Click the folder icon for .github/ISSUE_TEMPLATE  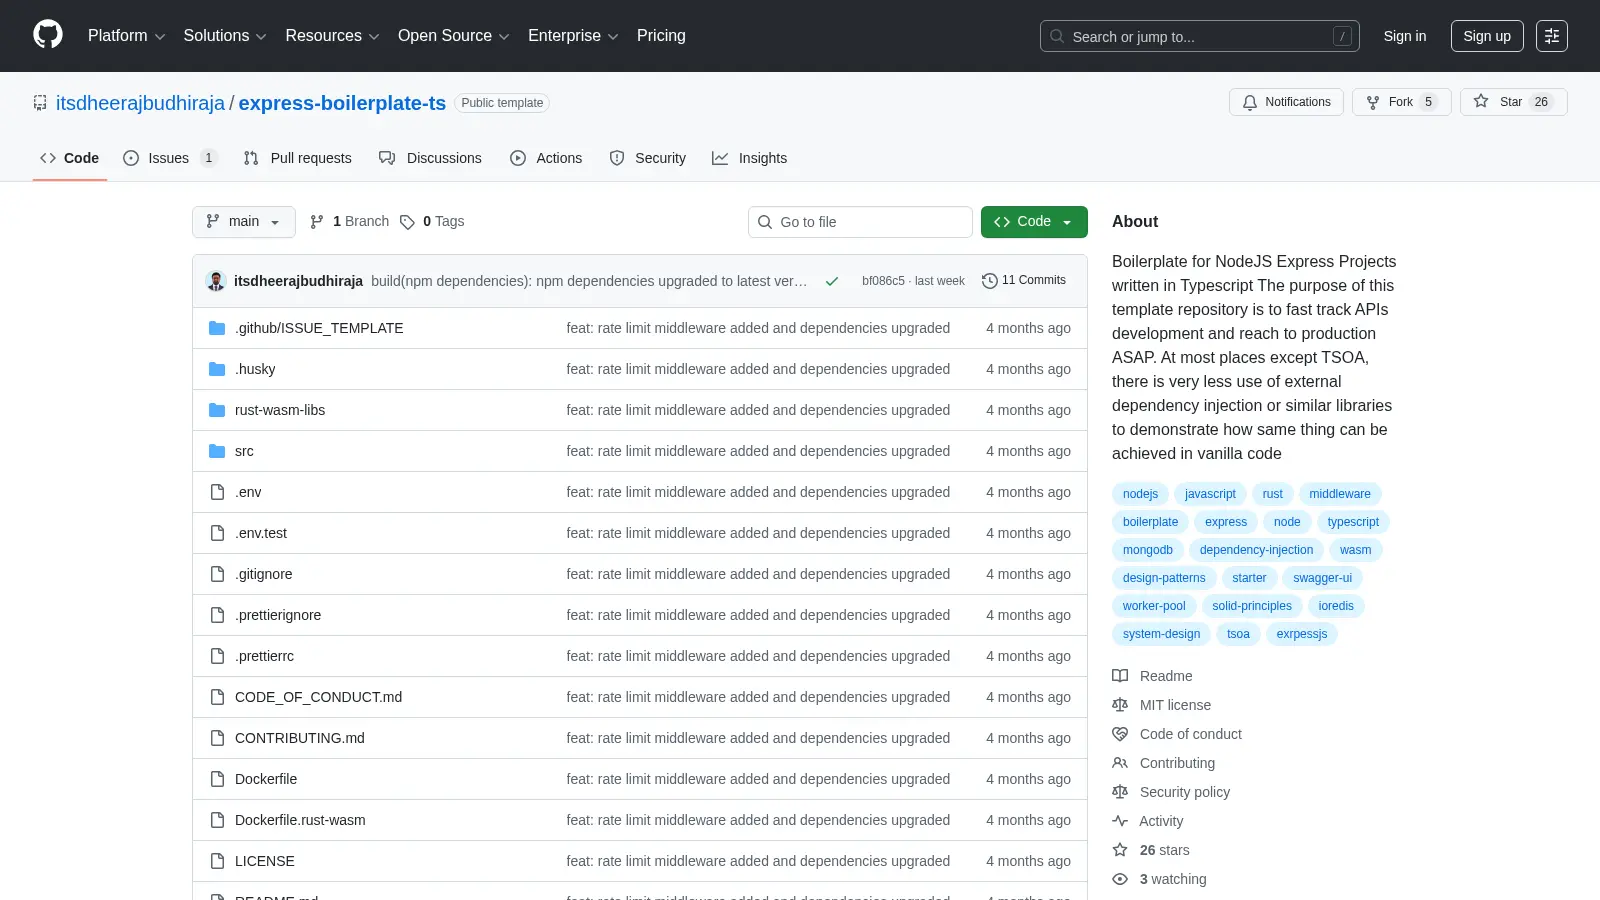coord(217,328)
